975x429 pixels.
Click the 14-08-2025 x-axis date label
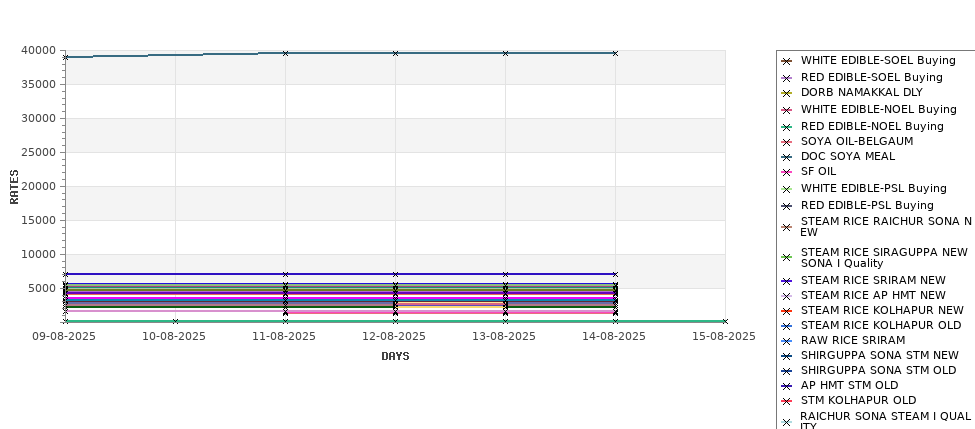[614, 336]
